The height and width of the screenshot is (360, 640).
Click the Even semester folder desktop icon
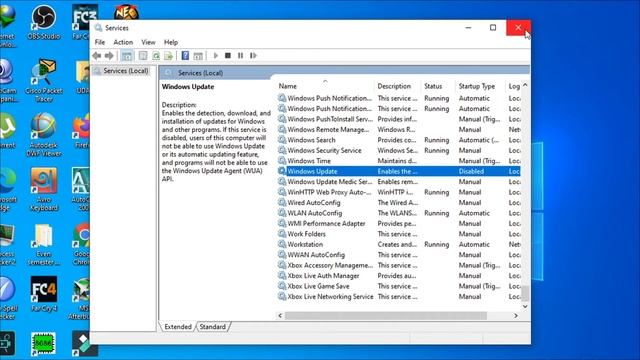44,244
